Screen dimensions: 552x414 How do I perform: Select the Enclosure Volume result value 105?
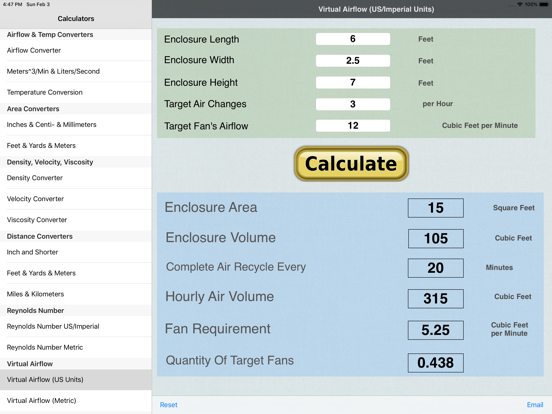(x=436, y=238)
